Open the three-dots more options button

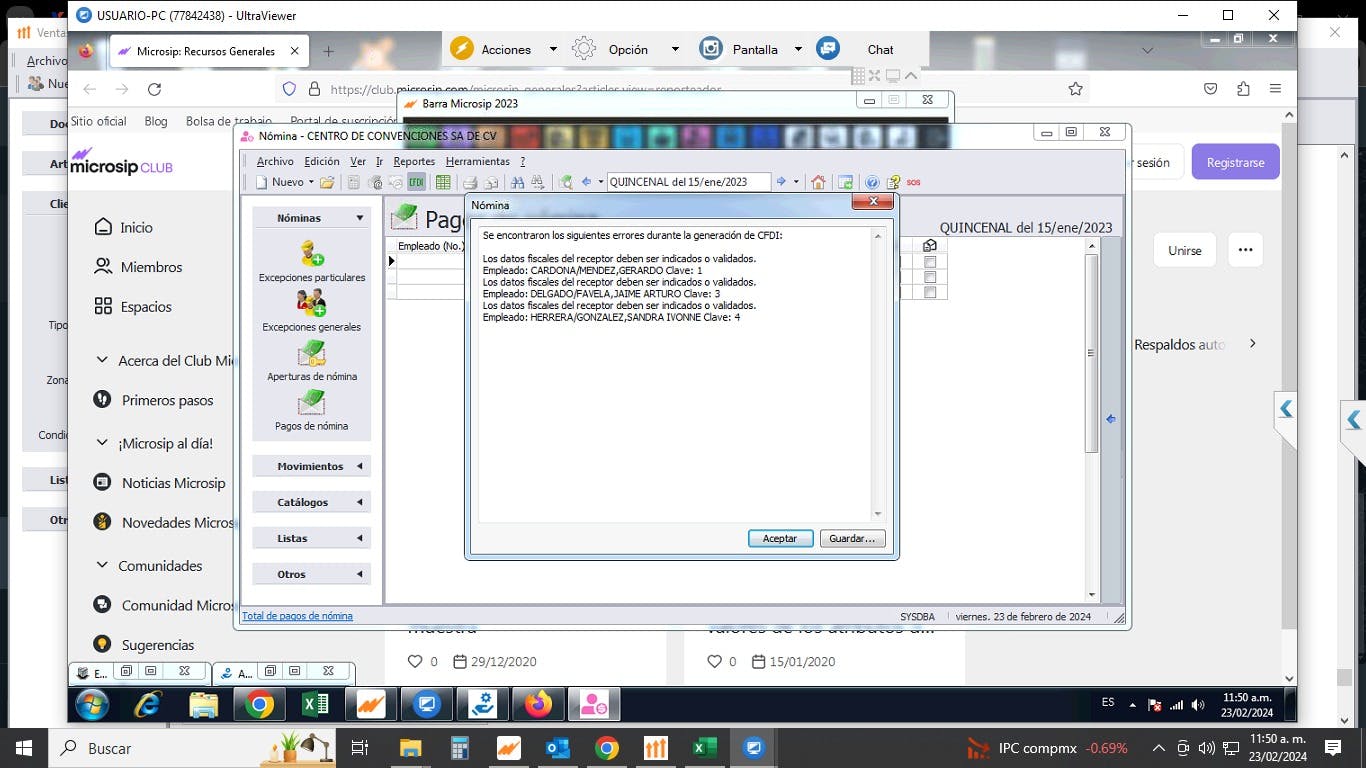tap(1245, 250)
